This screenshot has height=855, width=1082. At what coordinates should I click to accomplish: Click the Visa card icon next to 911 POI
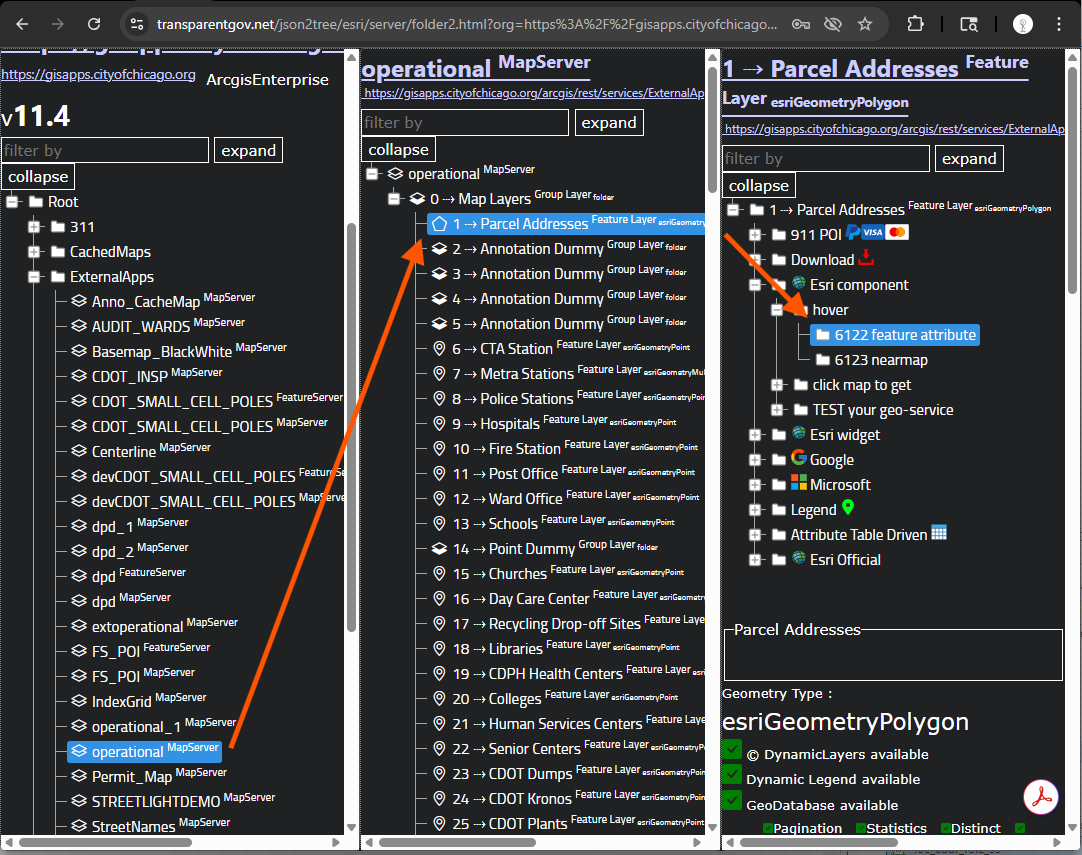[872, 233]
